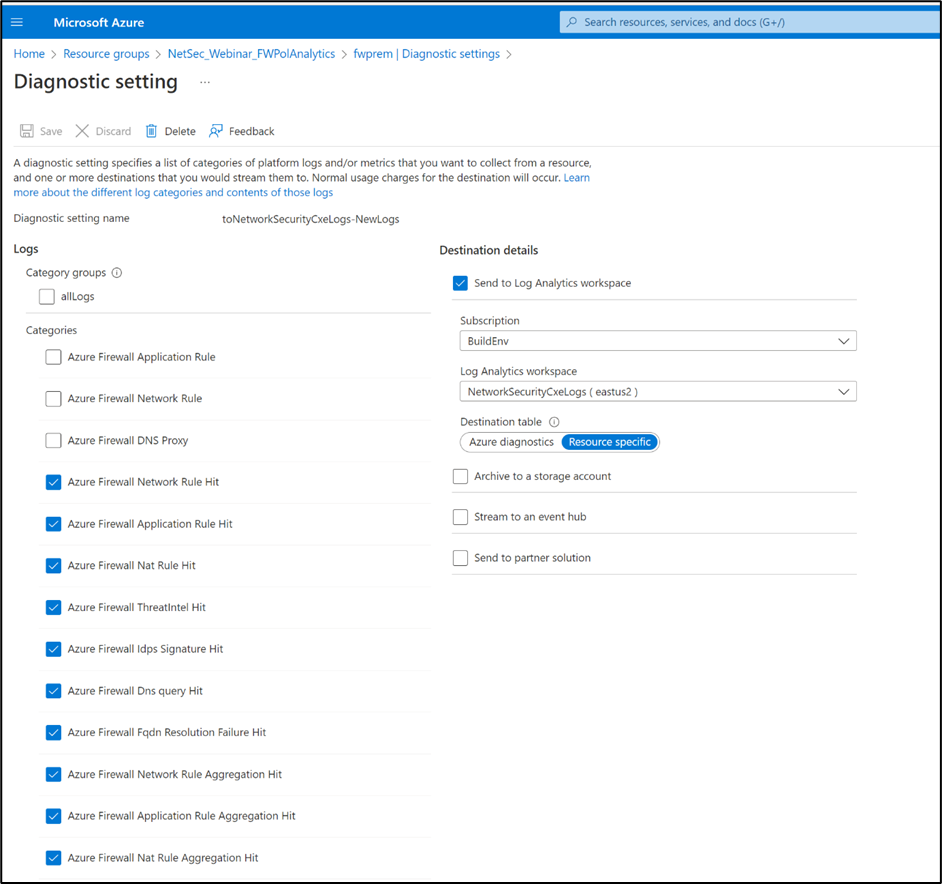Uncheck Azure Firewall ThreatIntel Hit
The image size is (942, 884).
click(x=53, y=608)
